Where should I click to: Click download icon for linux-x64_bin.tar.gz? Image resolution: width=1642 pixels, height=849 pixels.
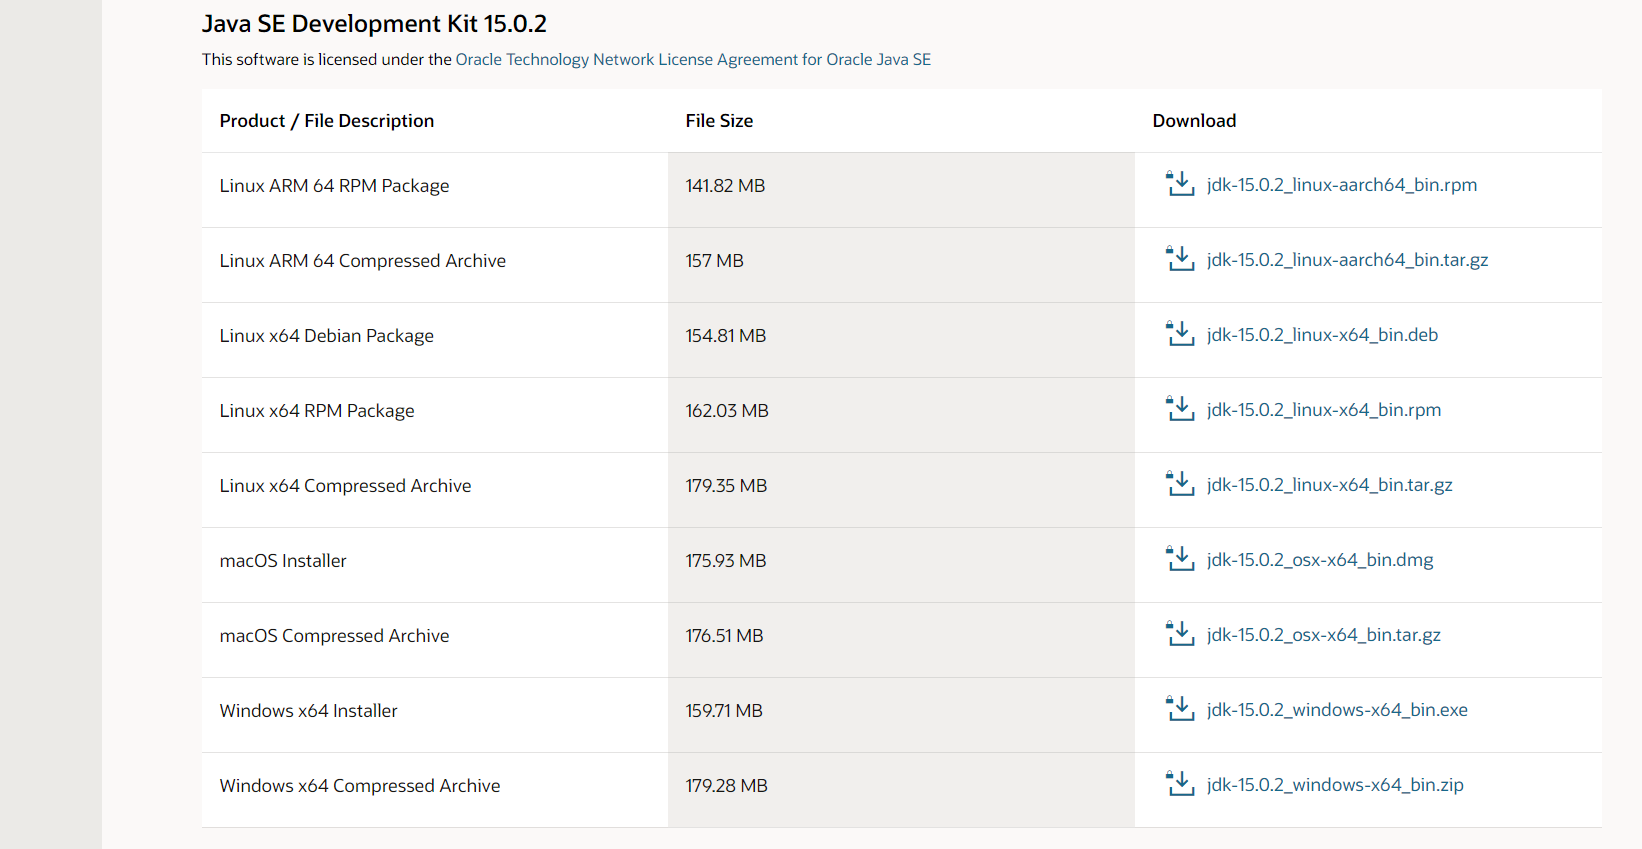pos(1180,484)
